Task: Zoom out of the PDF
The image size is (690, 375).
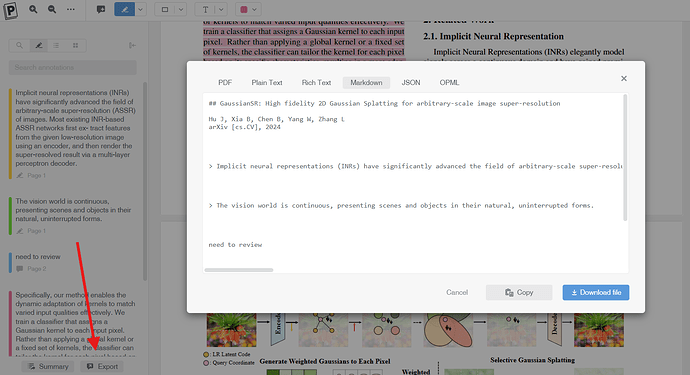Action: [x=52, y=9]
